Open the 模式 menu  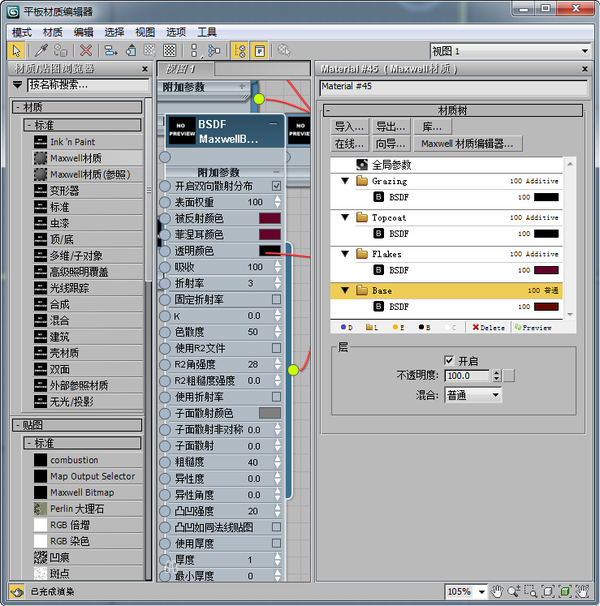coord(22,32)
